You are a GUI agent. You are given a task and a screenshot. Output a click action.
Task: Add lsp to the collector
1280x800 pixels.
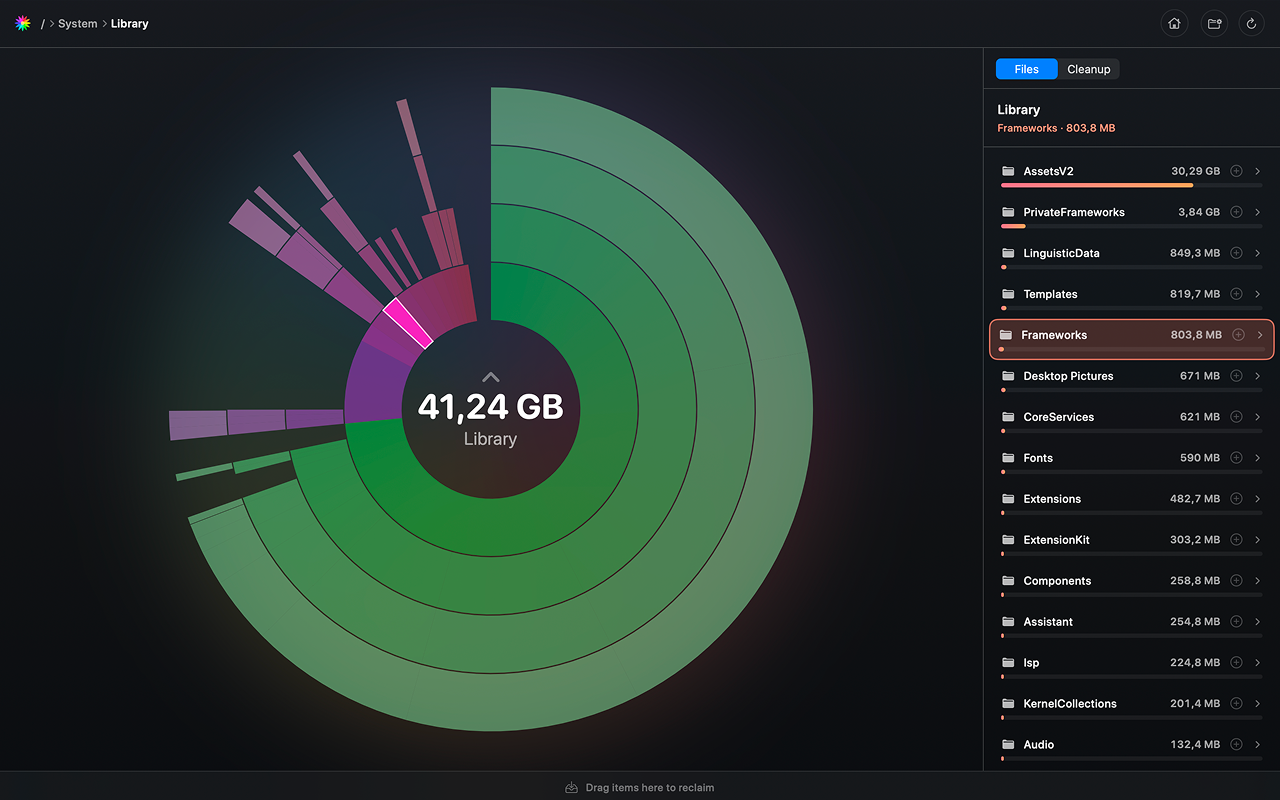tap(1236, 663)
